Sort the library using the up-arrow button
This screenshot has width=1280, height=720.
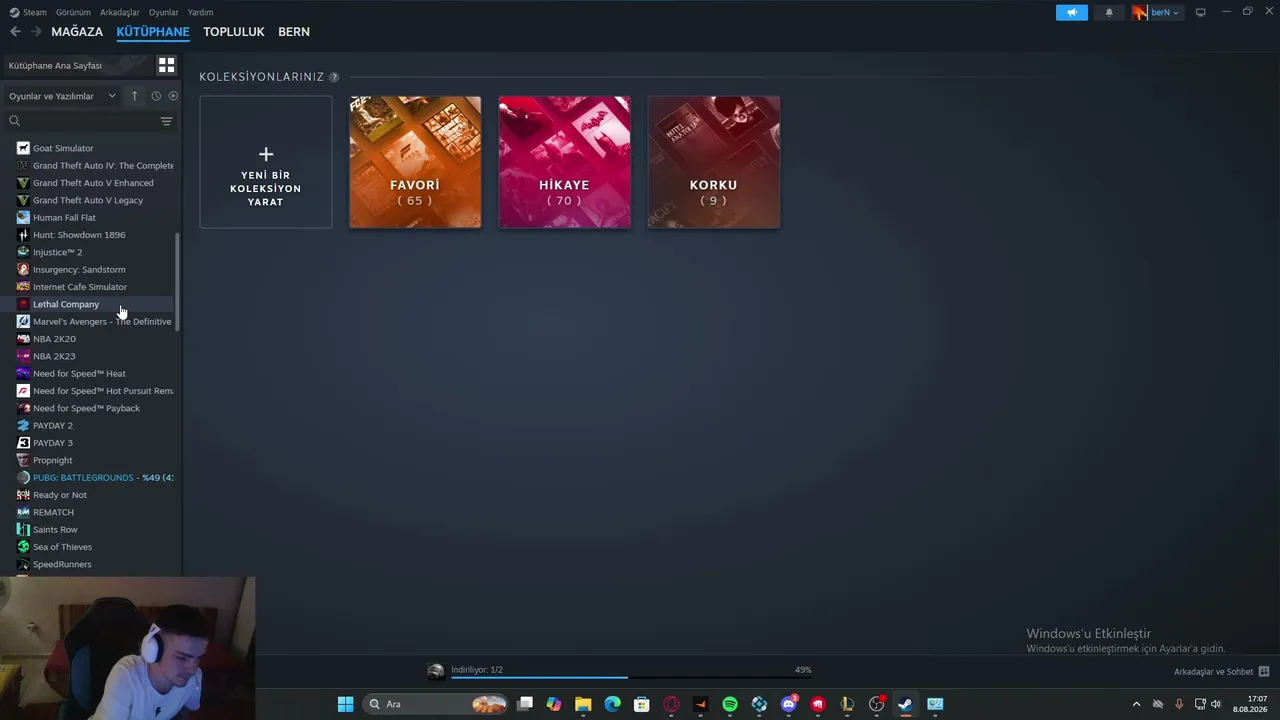(134, 96)
